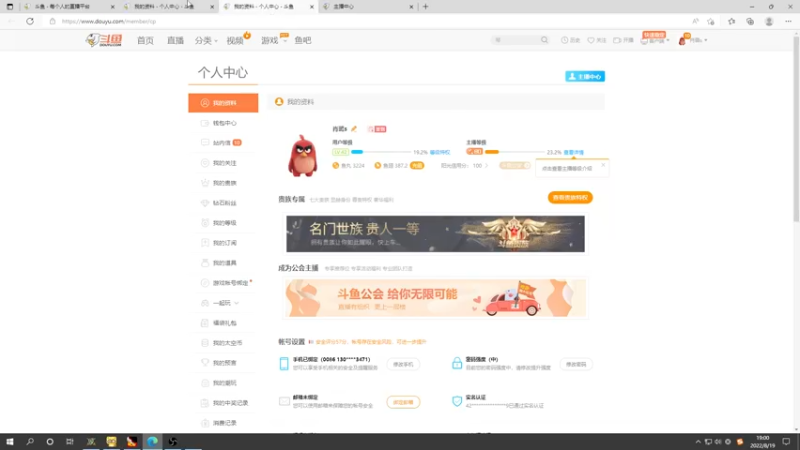Switch to the 主播中心 browser tab
The image size is (800, 450).
[x=367, y=7]
